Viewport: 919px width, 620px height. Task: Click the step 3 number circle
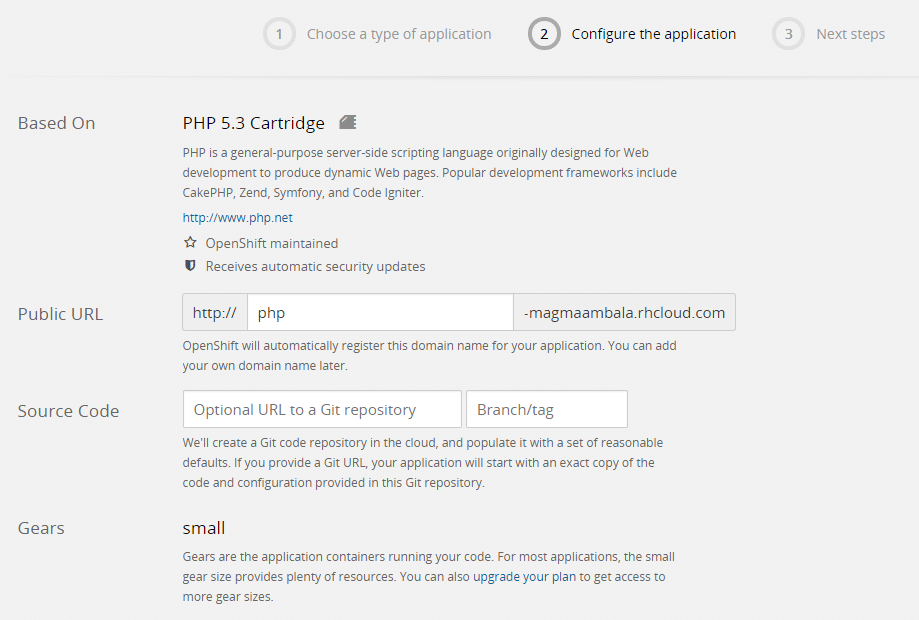click(x=788, y=34)
